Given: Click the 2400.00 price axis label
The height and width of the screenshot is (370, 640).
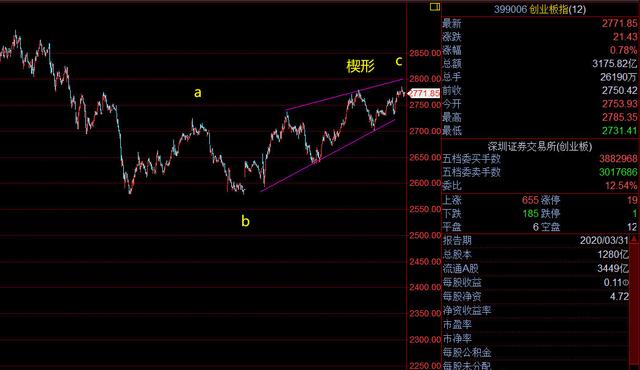Looking at the screenshot, I should (x=425, y=288).
